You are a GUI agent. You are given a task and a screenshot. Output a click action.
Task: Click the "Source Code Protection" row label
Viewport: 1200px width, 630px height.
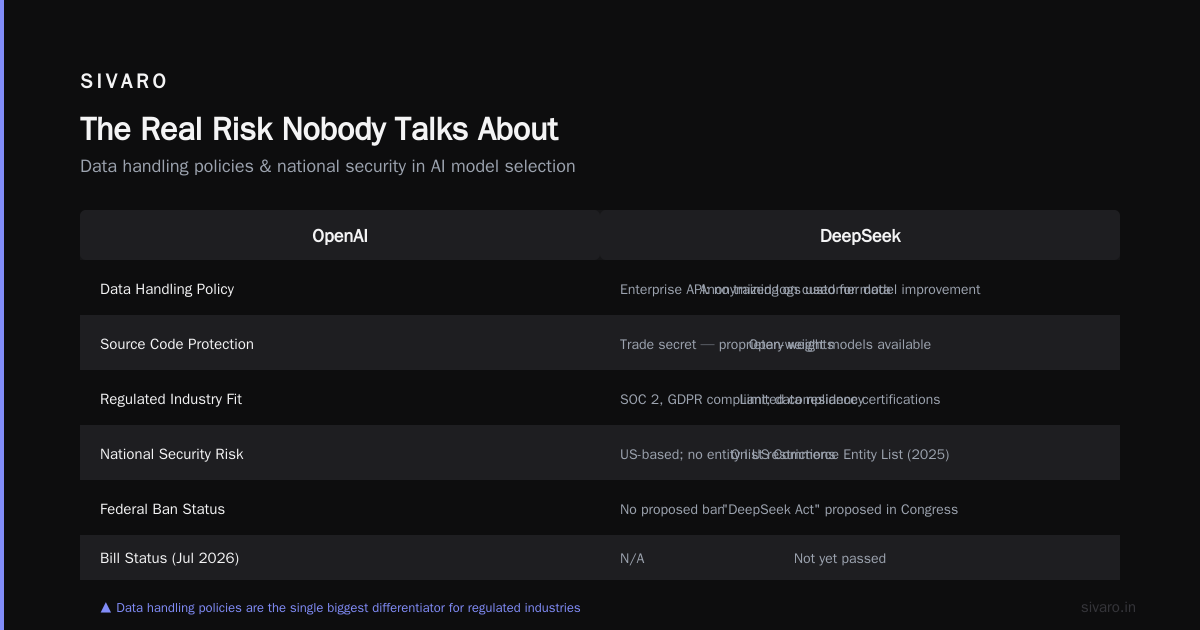click(x=177, y=344)
